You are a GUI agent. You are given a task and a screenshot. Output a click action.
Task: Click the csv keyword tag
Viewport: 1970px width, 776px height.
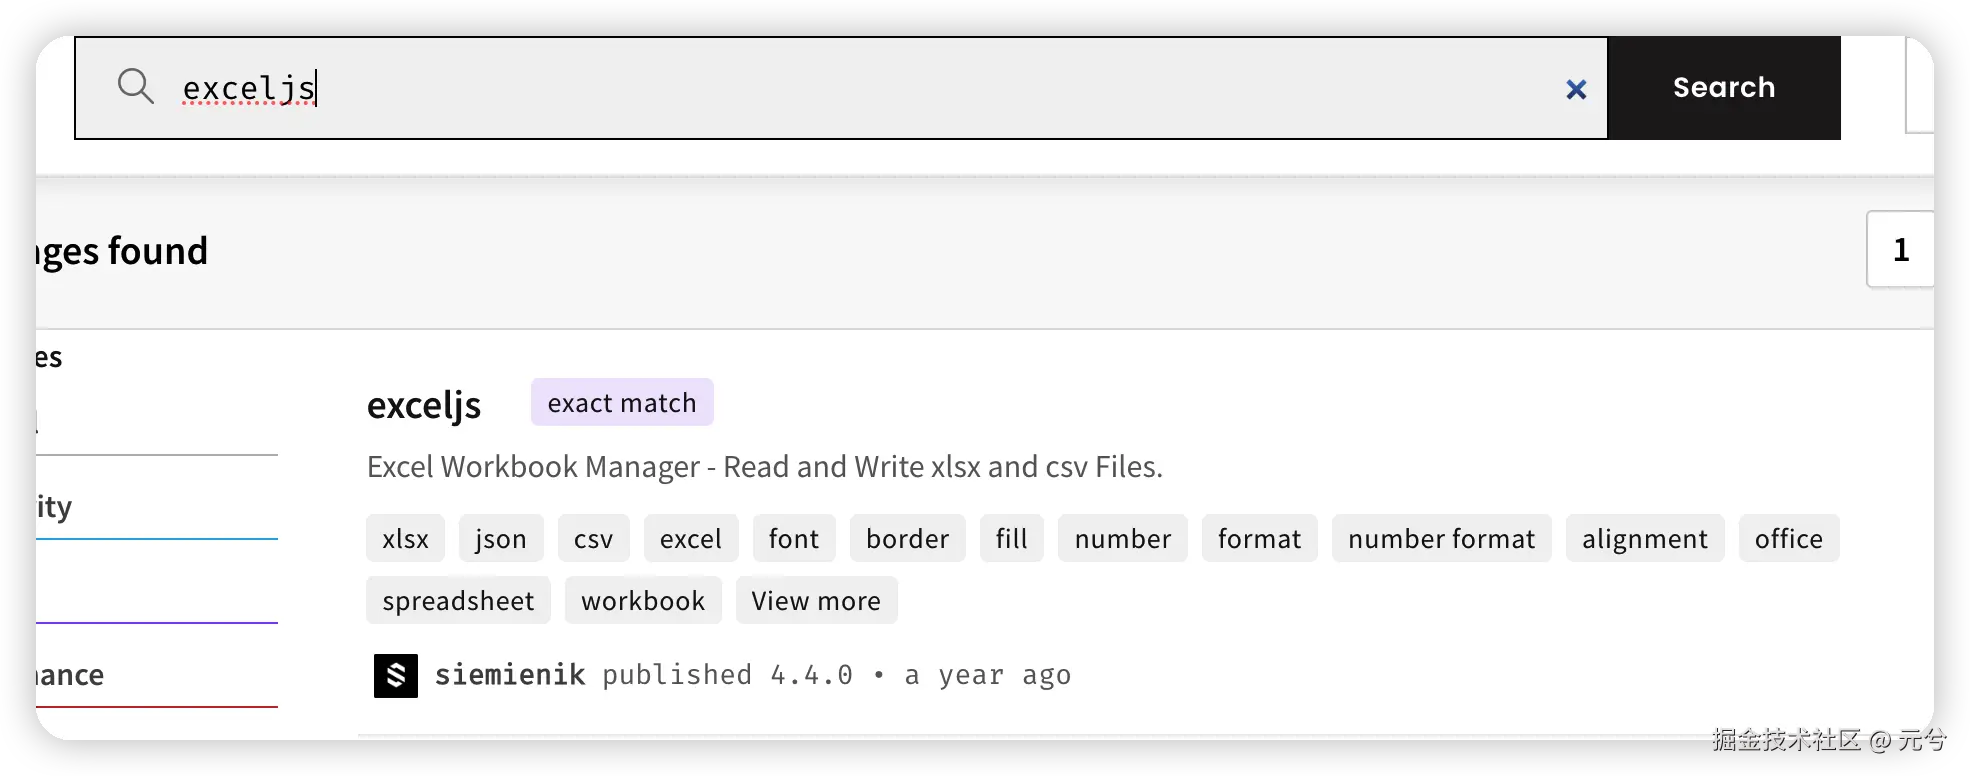(x=593, y=539)
